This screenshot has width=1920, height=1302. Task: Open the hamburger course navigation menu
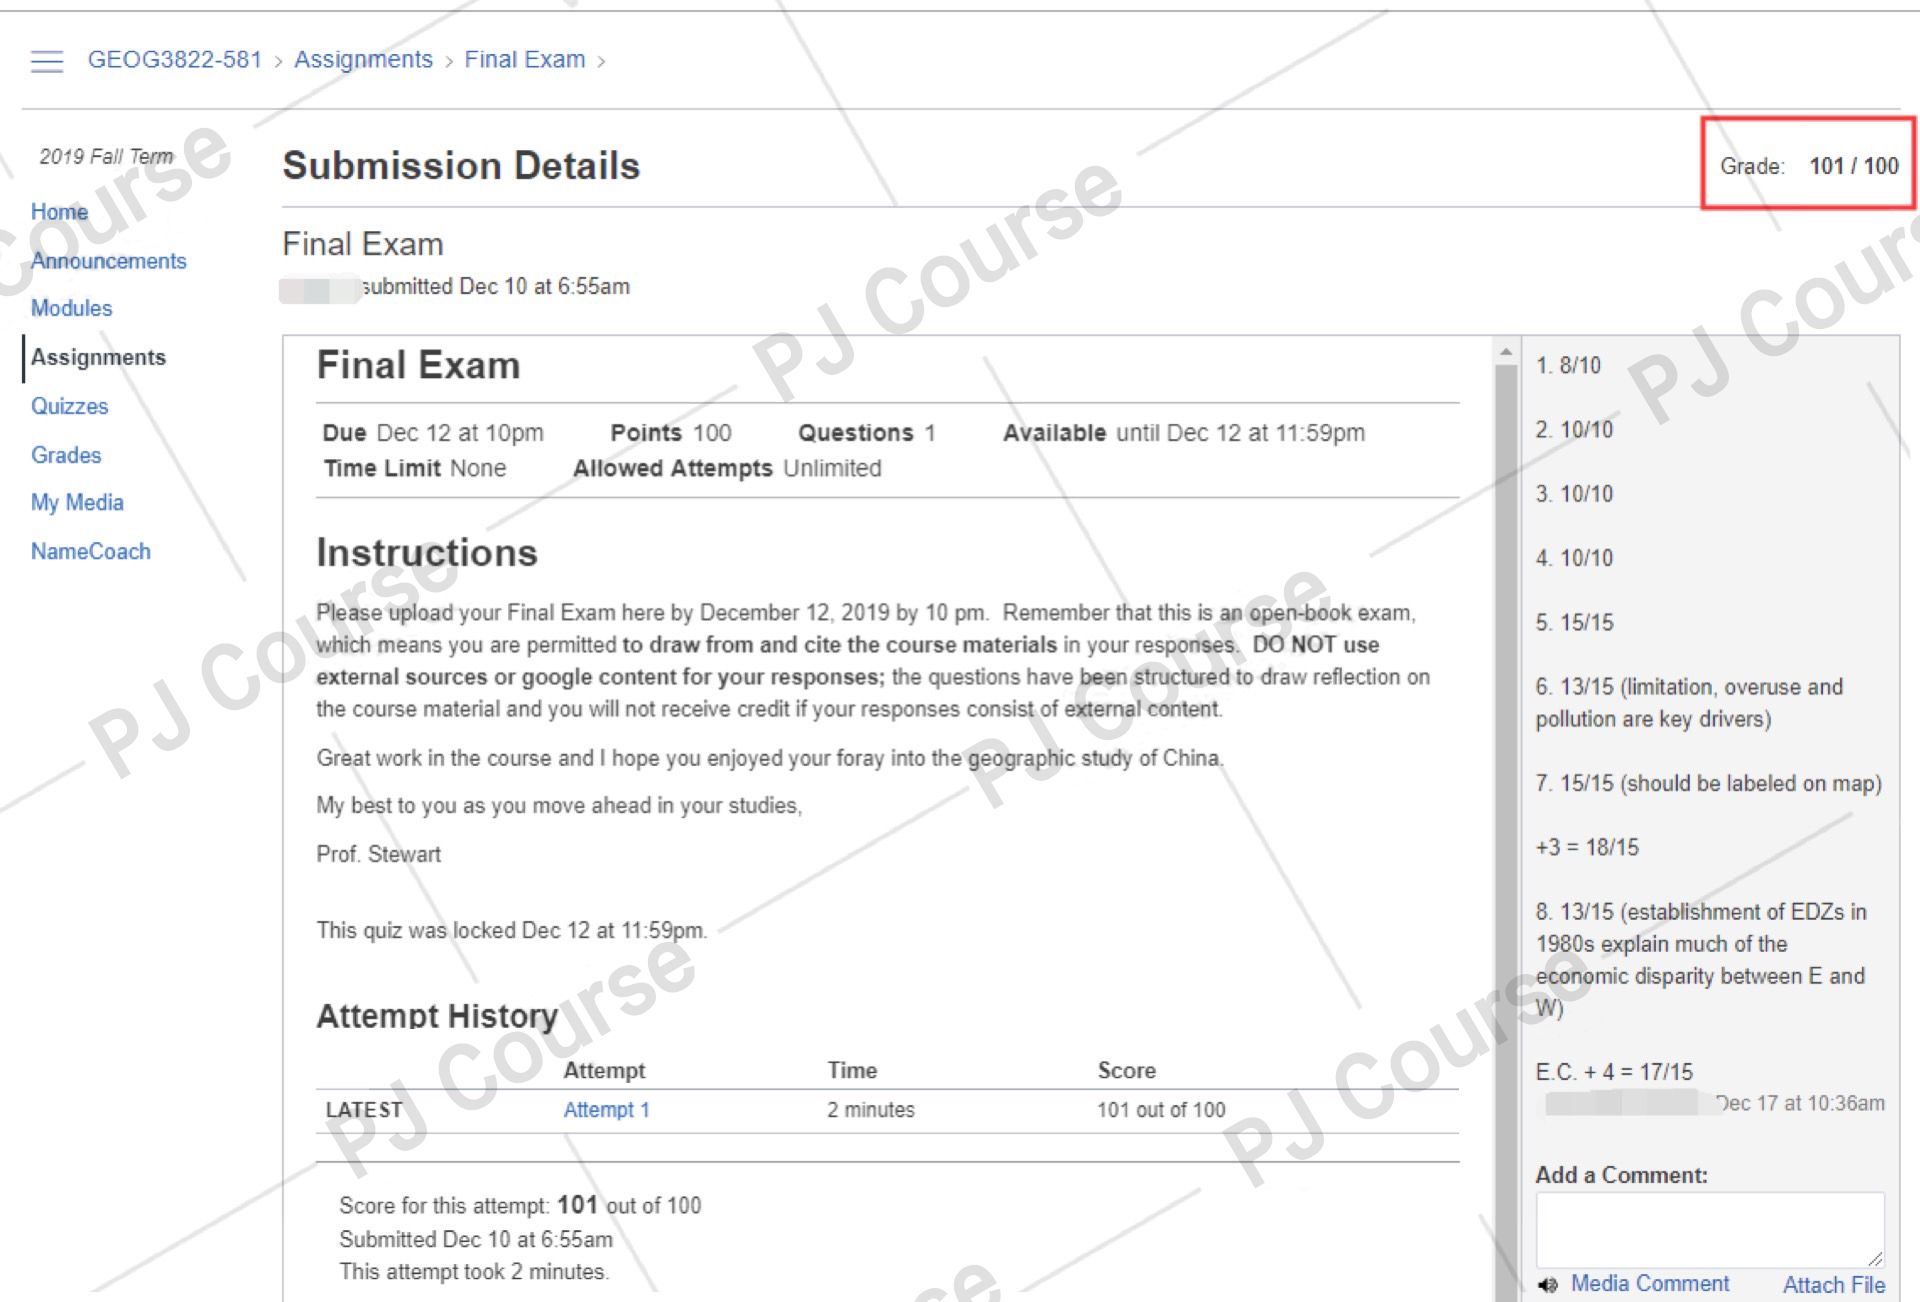pos(47,61)
